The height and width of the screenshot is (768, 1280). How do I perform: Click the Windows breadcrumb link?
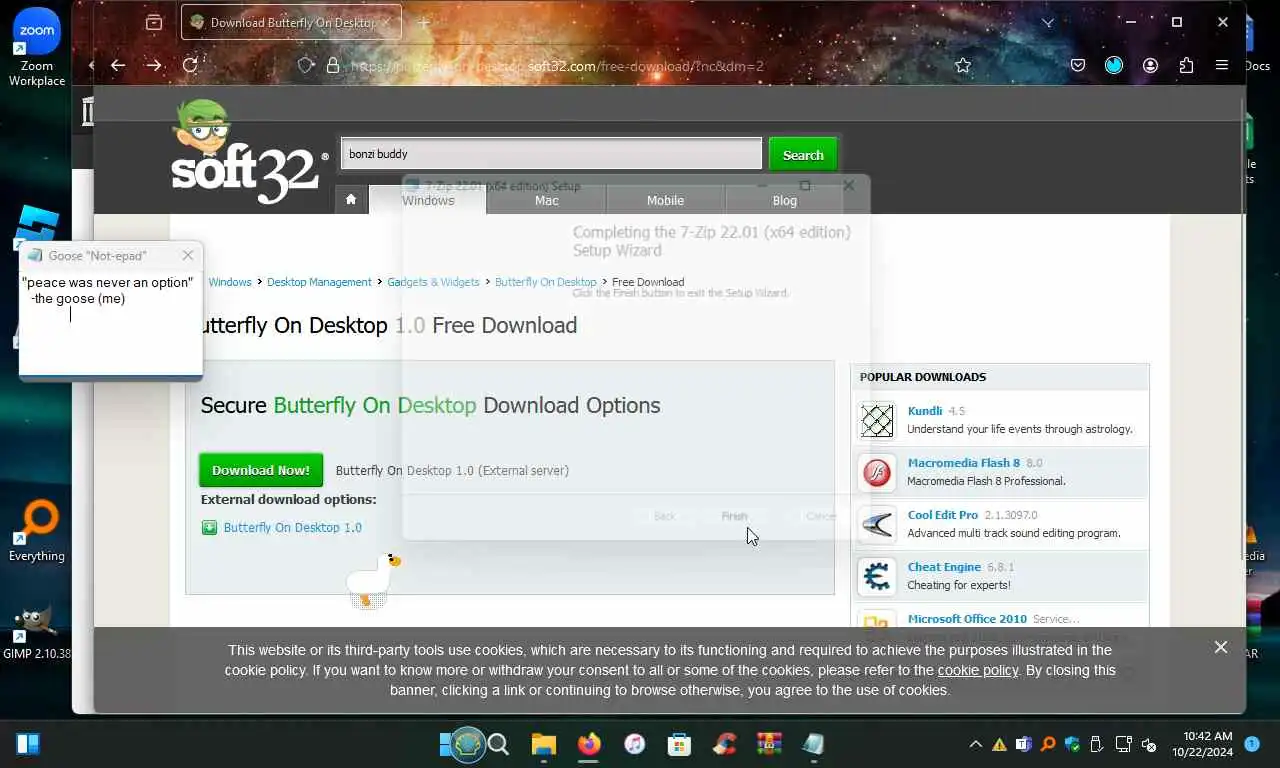point(230,282)
